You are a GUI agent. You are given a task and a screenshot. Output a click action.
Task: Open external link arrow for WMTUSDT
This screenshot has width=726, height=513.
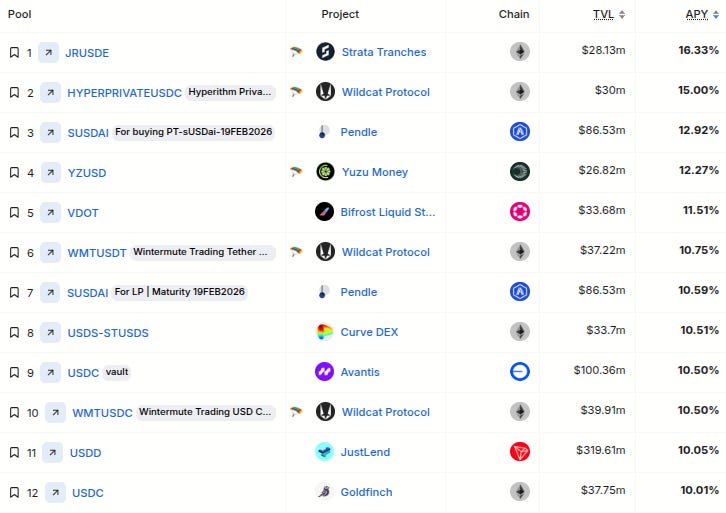(x=50, y=252)
